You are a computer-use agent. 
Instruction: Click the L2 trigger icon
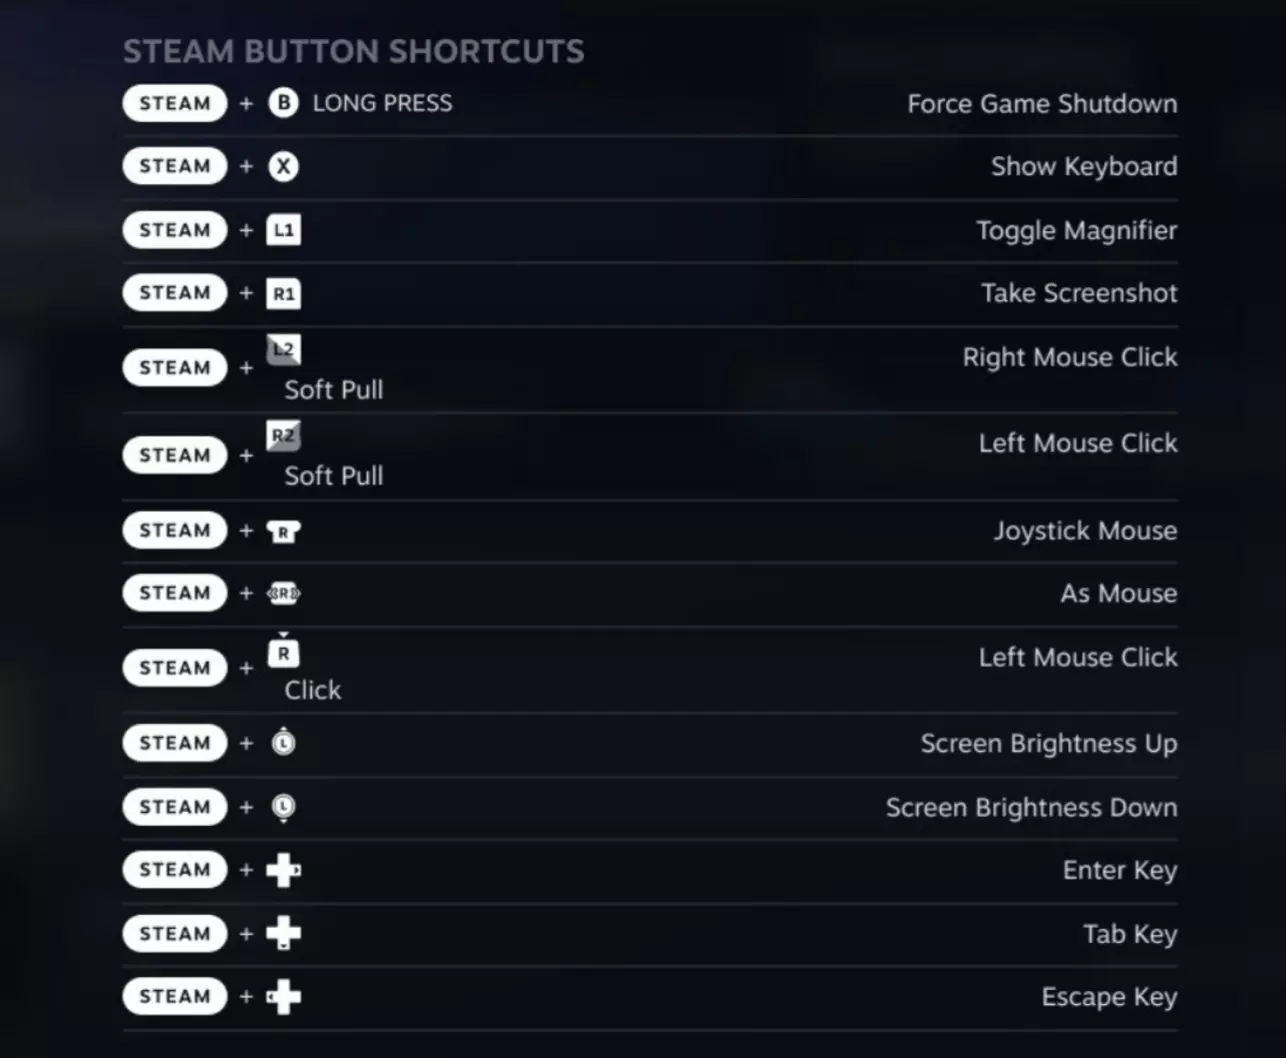pyautogui.click(x=283, y=350)
